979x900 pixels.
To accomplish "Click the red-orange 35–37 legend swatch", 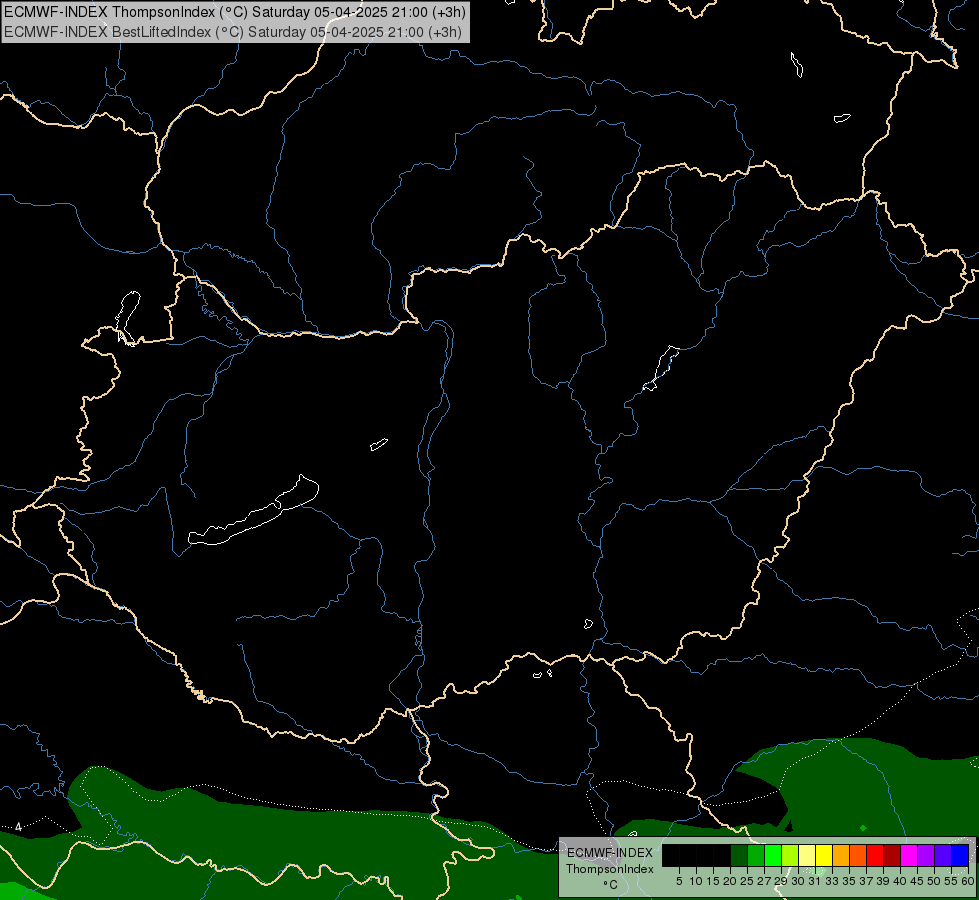I will [858, 855].
